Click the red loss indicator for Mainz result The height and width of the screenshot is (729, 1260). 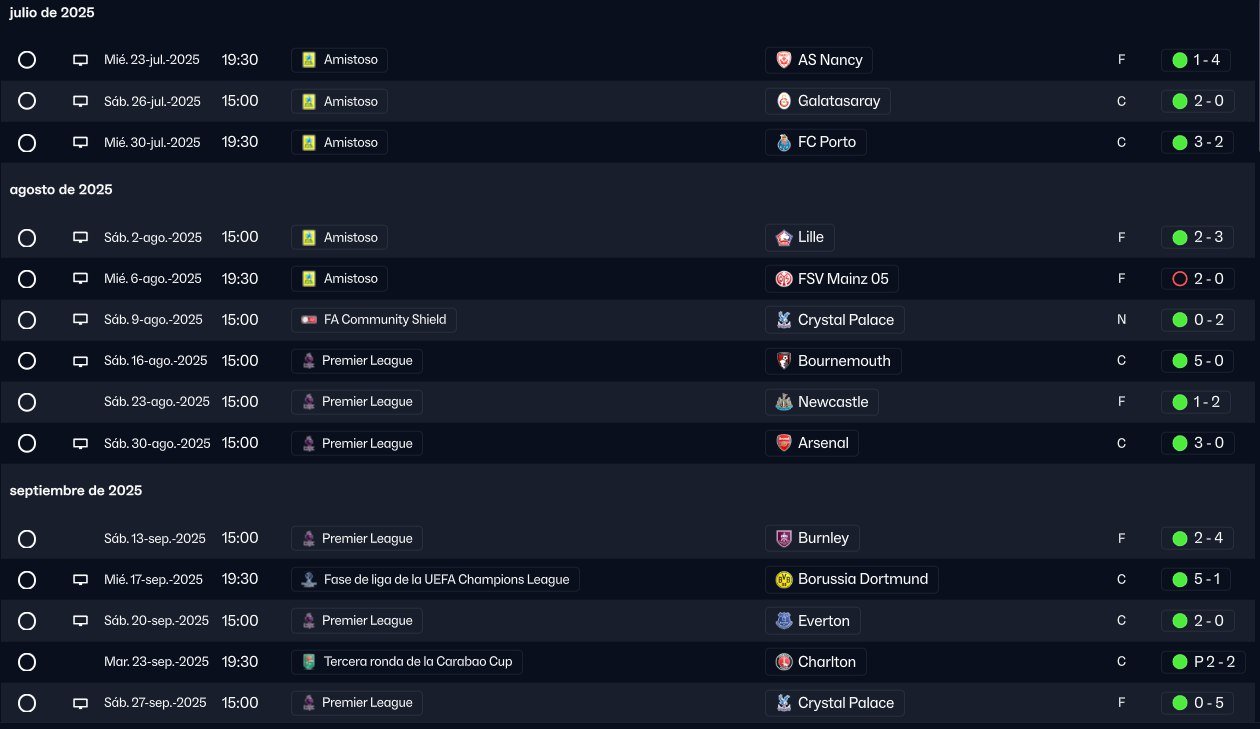click(1179, 279)
